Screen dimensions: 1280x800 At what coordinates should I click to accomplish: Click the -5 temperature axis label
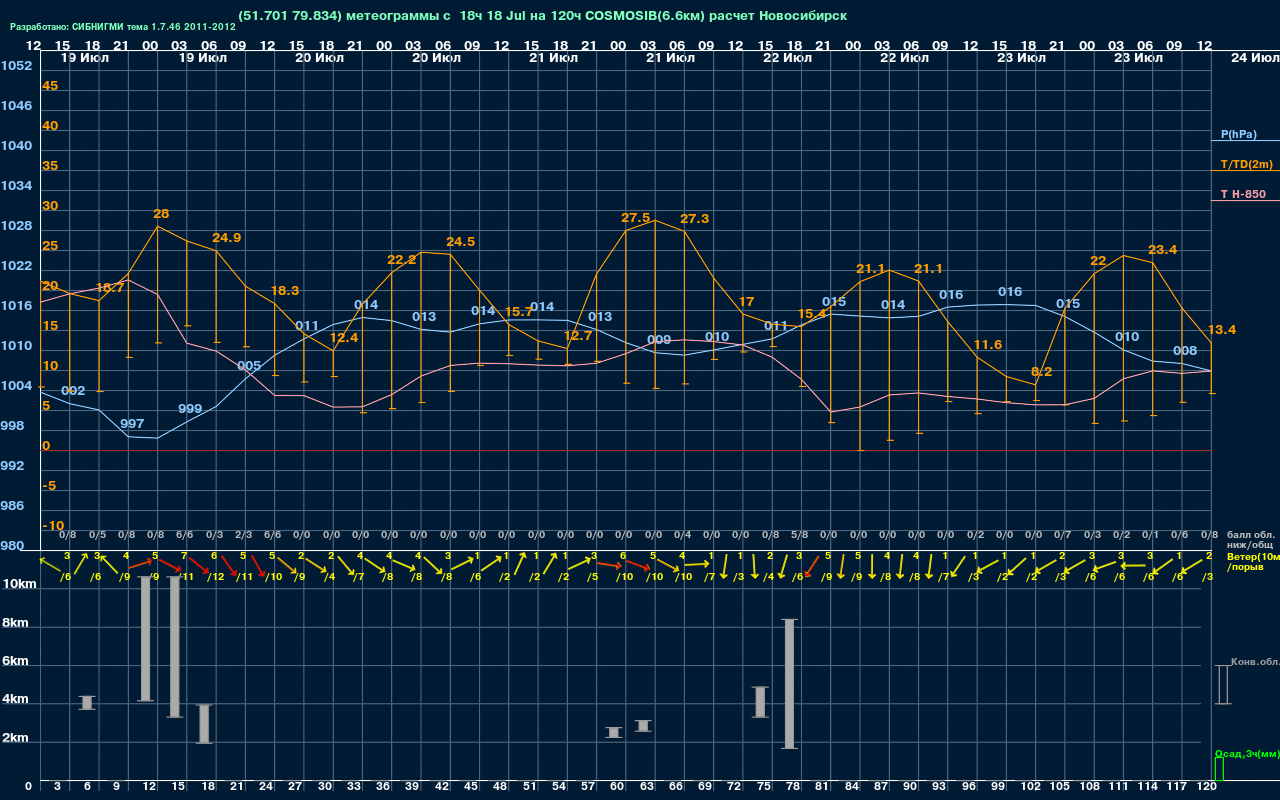(50, 486)
